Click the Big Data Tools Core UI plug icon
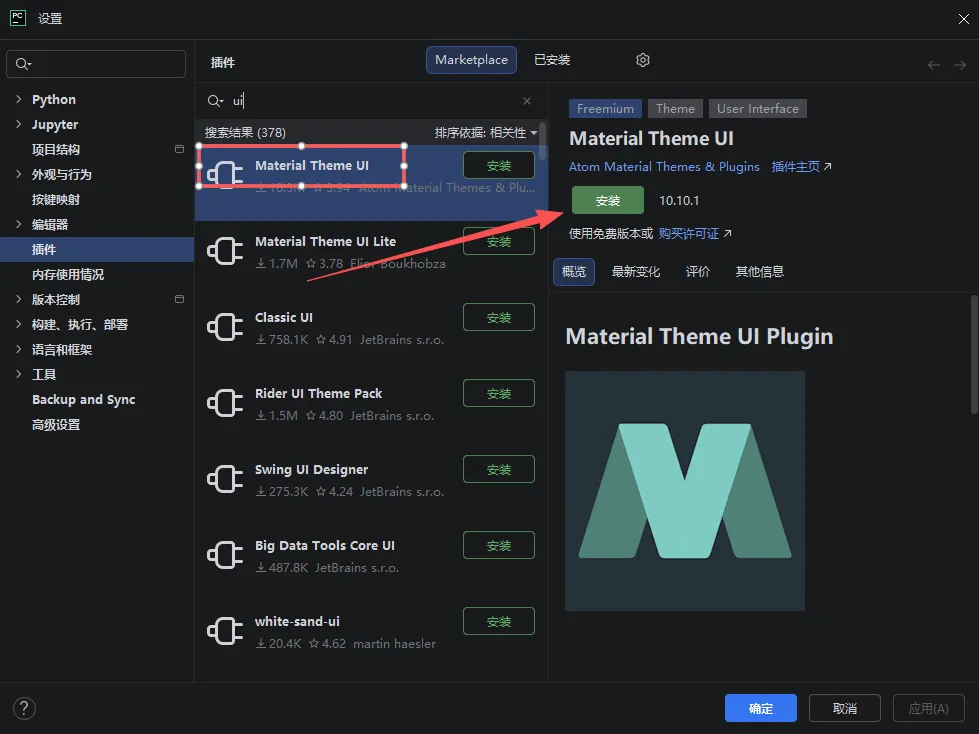The image size is (979, 734). 225,555
